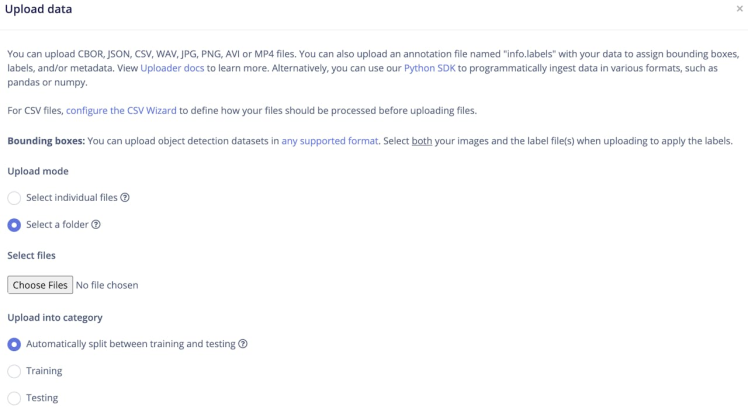Image resolution: width=748 pixels, height=420 pixels.
Task: Open the any supported format link
Action: pos(330,141)
